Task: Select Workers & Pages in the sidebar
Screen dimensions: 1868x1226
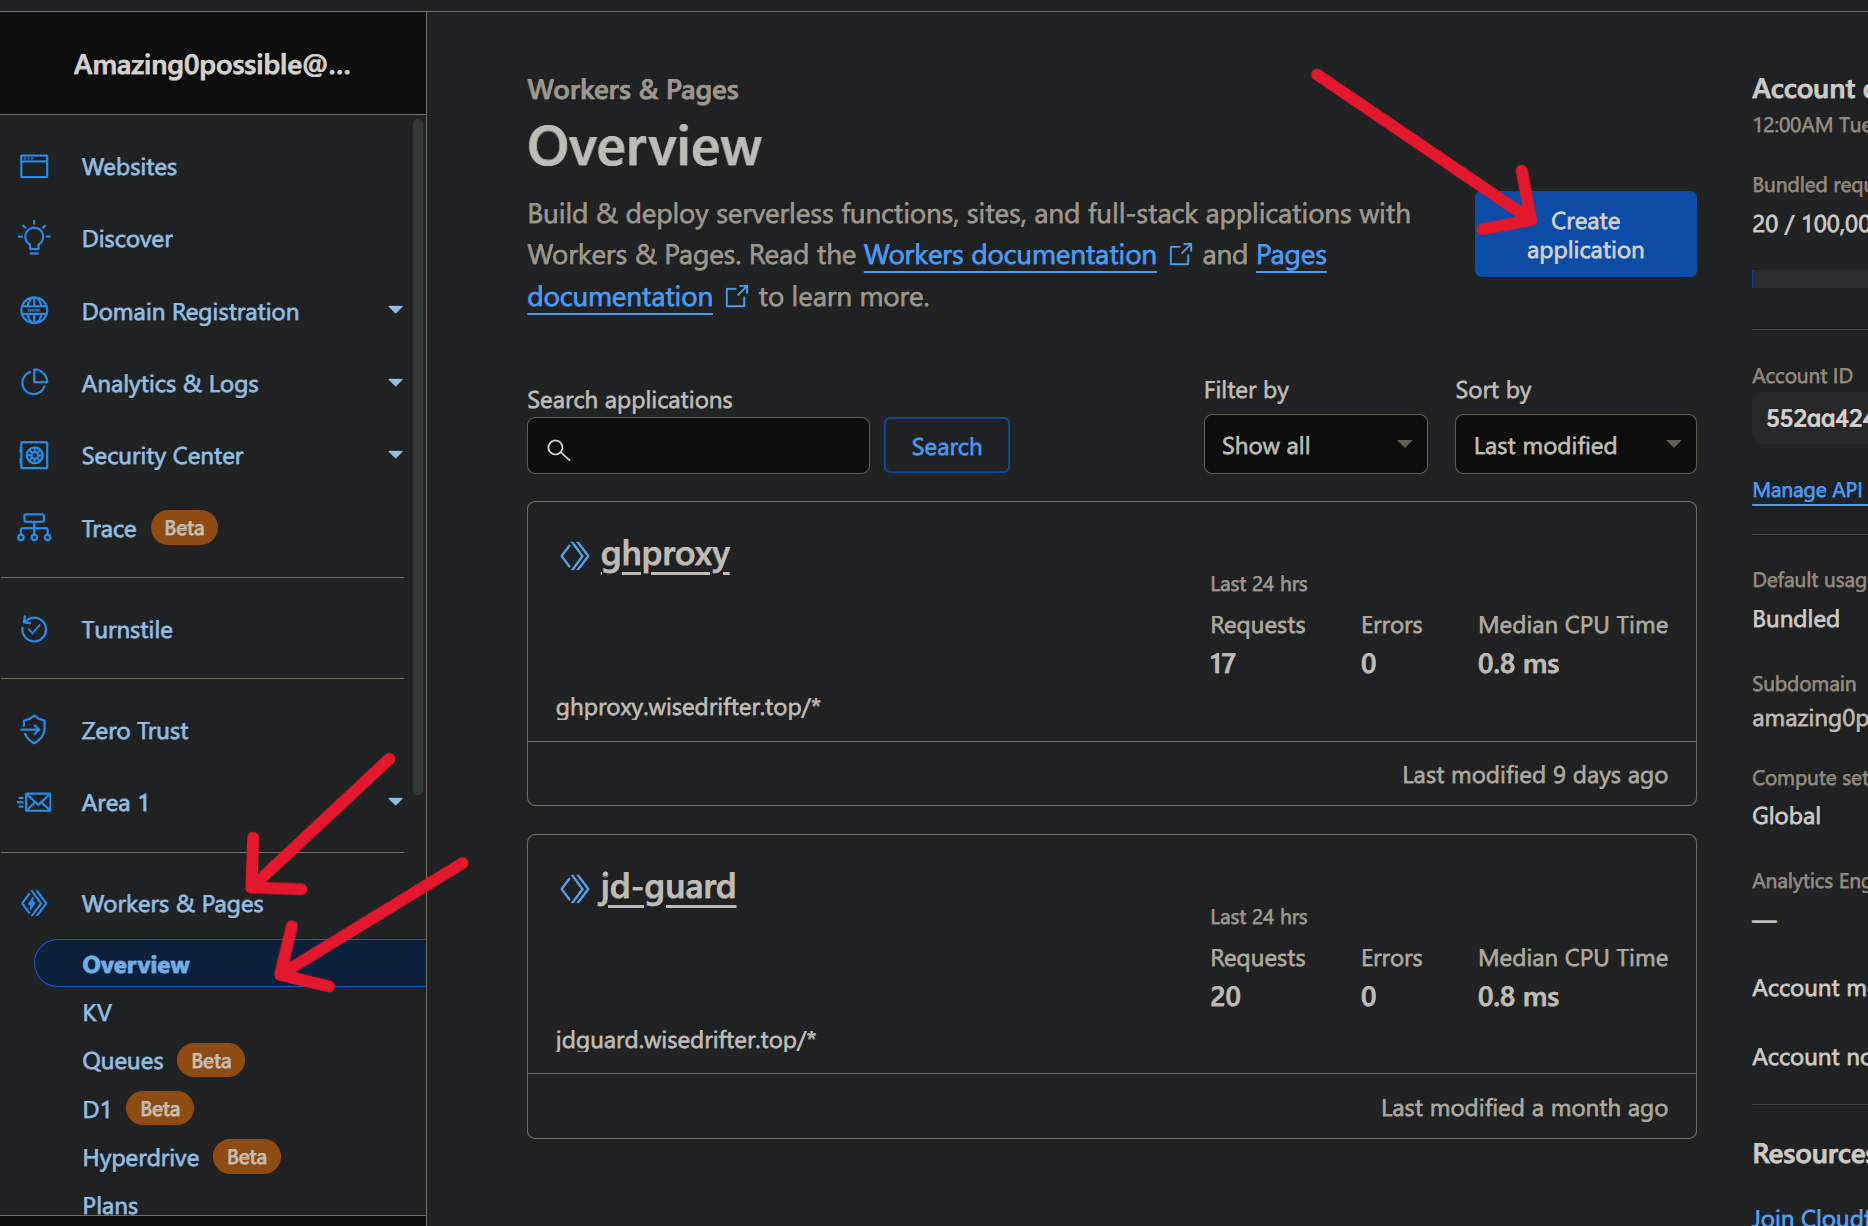Action: coord(172,903)
